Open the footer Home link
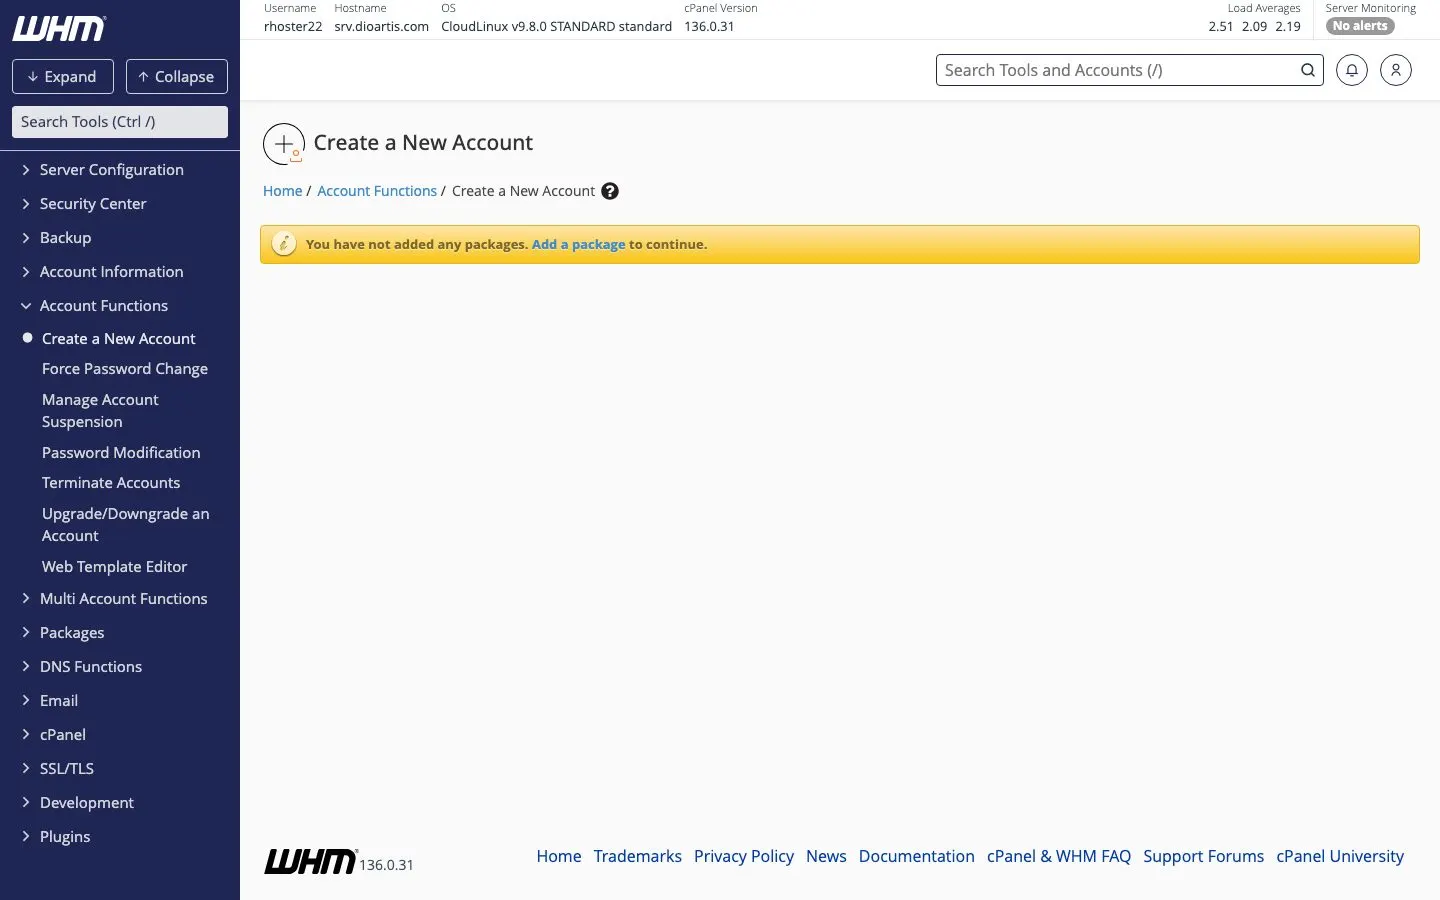 [x=559, y=856]
